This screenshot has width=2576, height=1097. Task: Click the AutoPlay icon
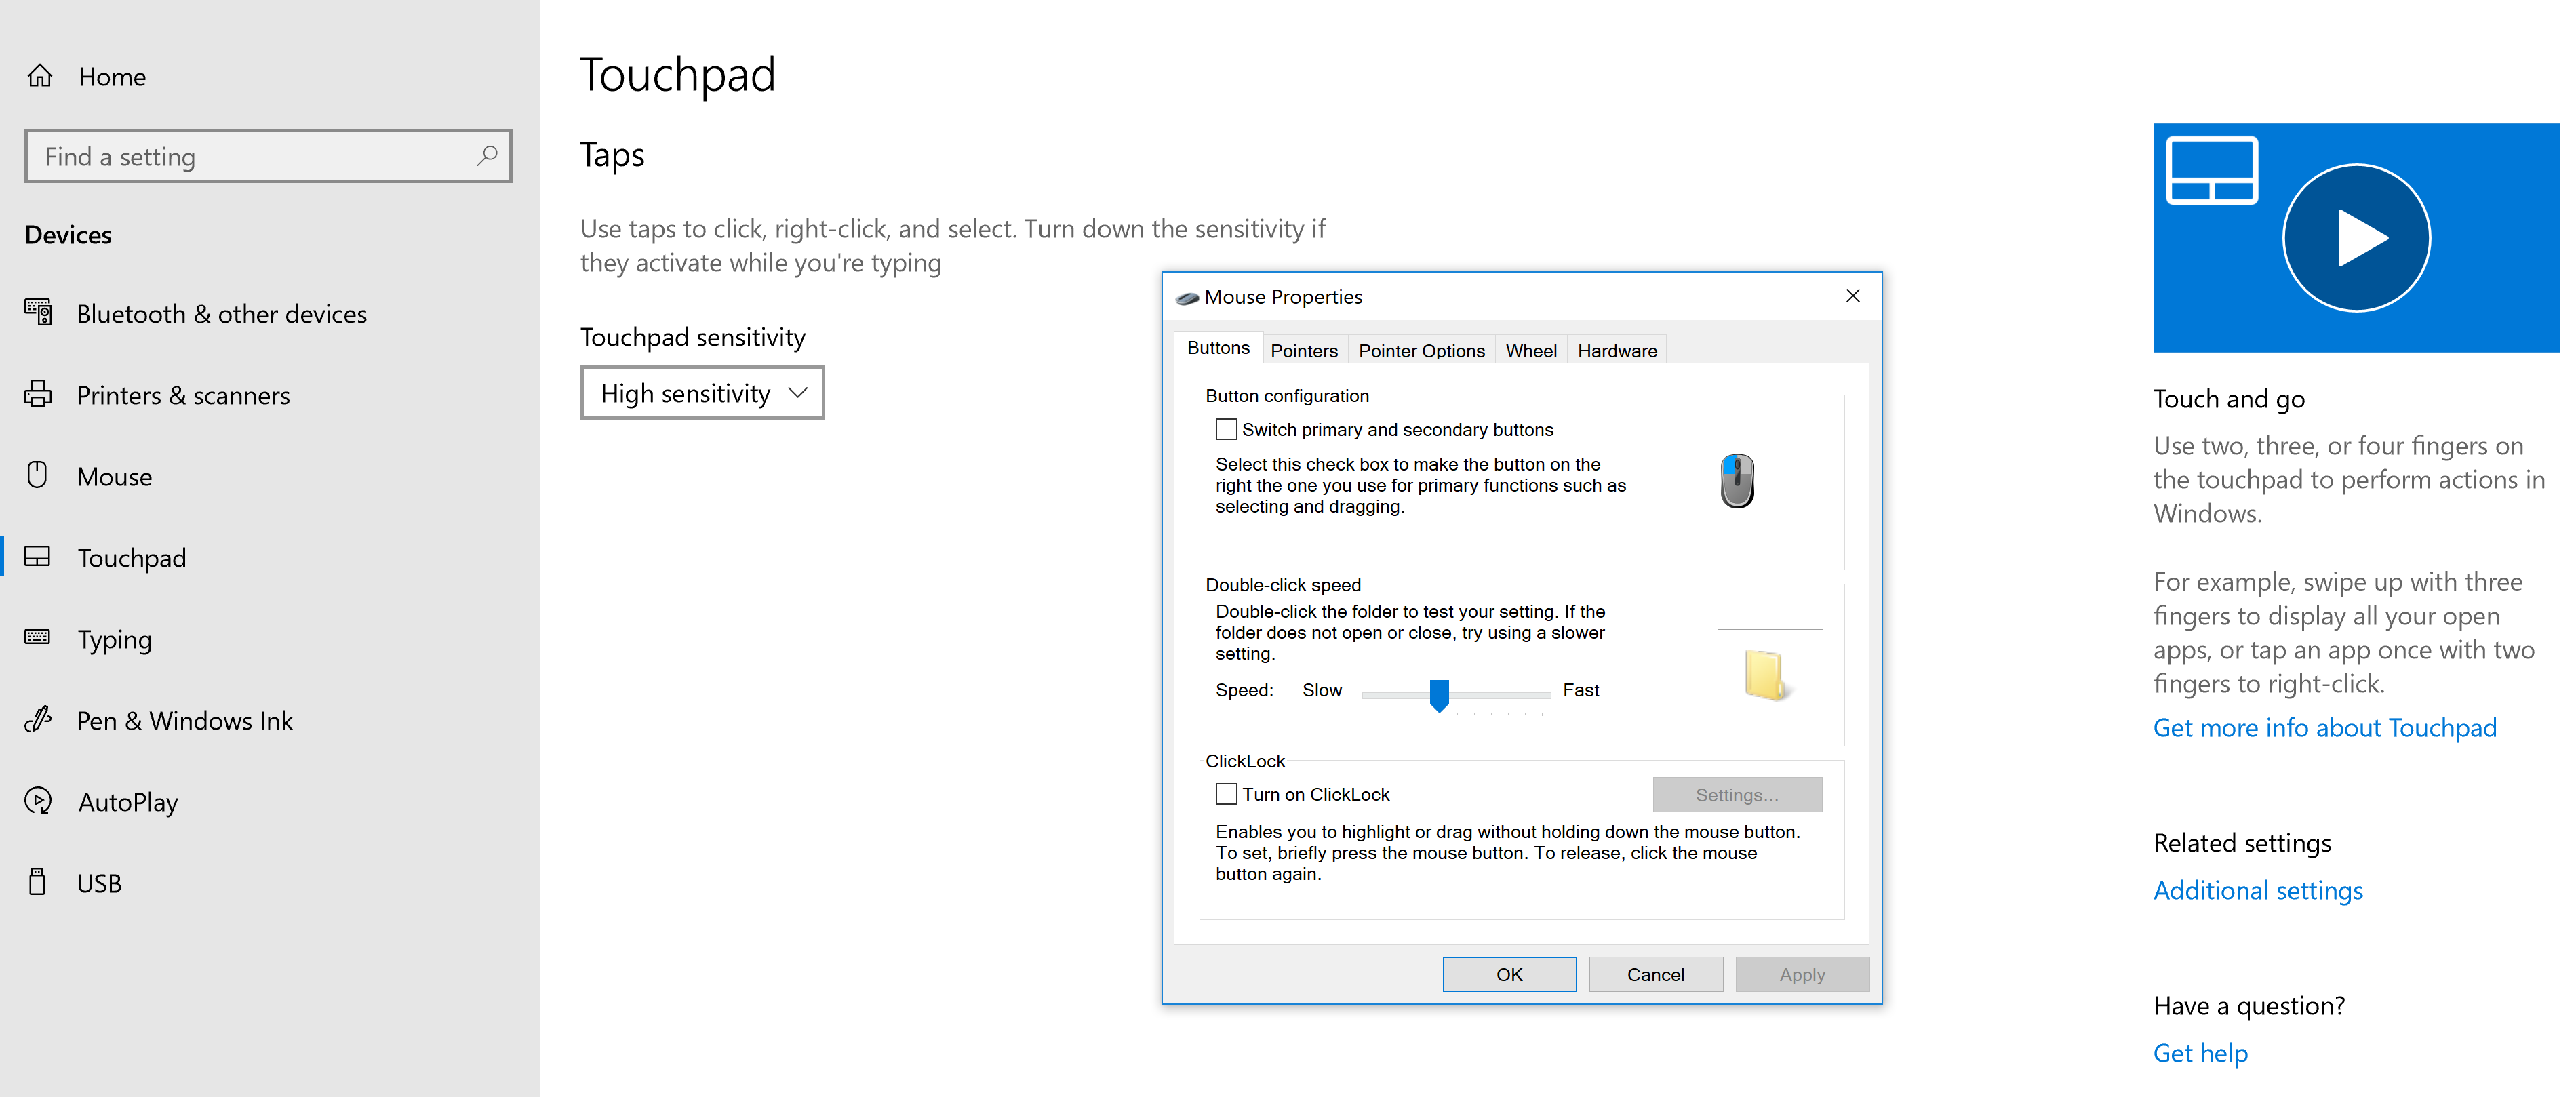click(x=38, y=801)
